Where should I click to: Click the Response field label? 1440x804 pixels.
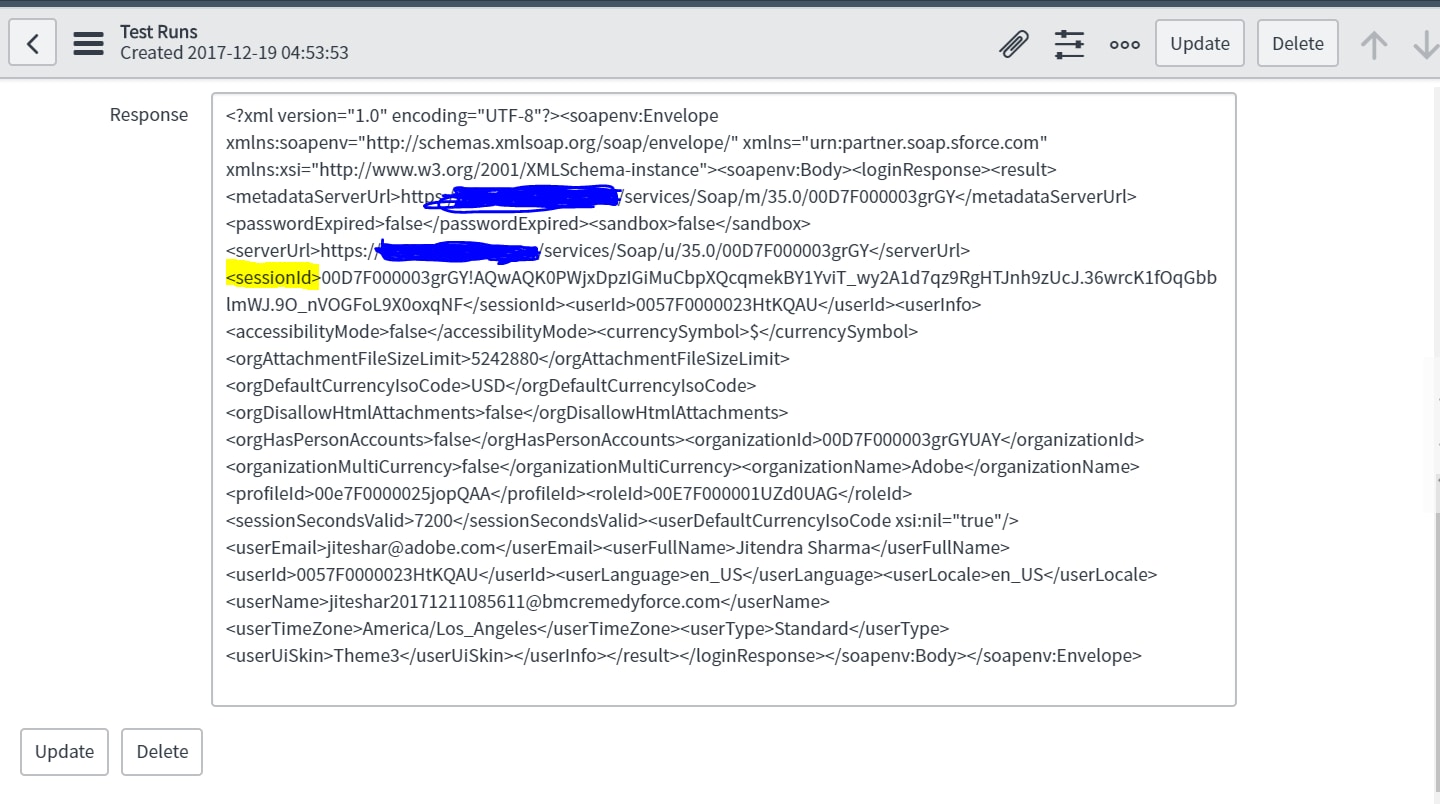pyautogui.click(x=149, y=115)
